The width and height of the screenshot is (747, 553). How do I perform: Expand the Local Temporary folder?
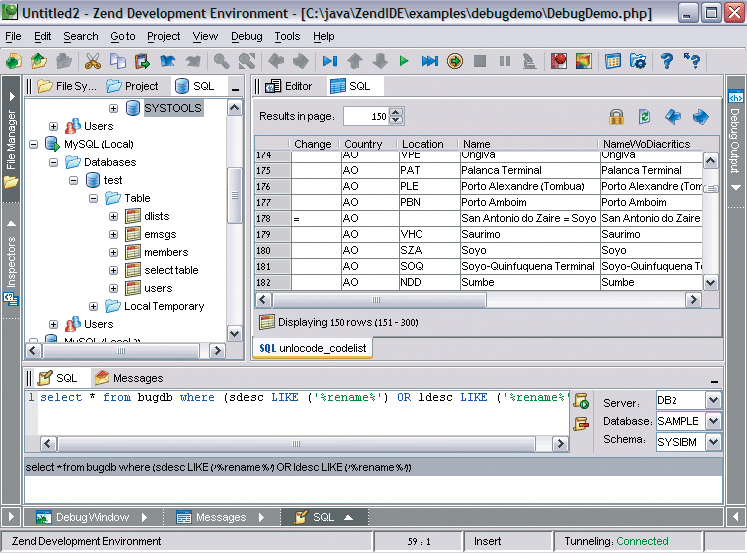93,306
